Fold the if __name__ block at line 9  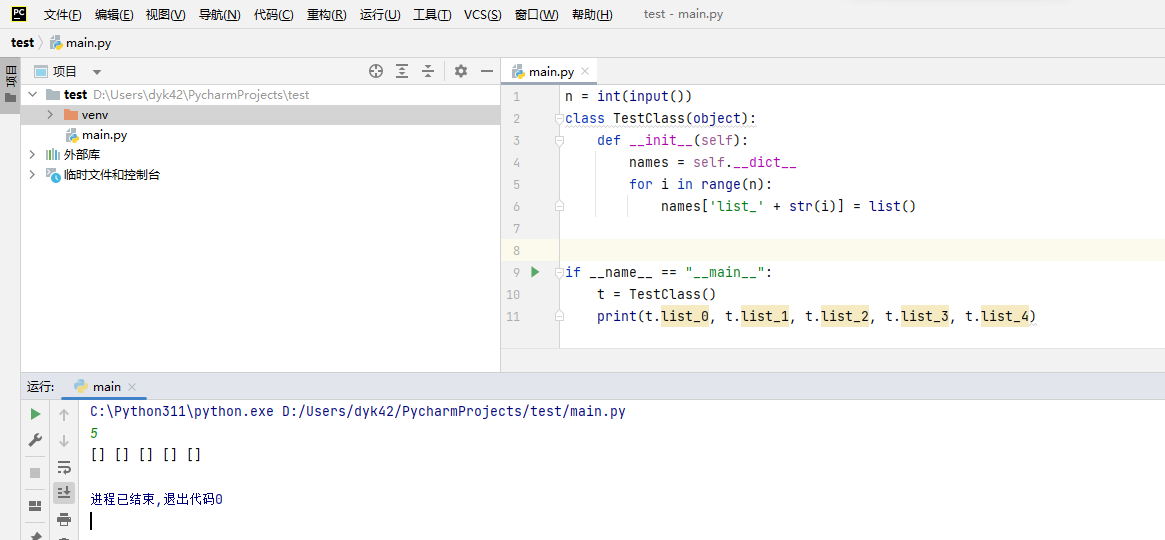click(559, 273)
